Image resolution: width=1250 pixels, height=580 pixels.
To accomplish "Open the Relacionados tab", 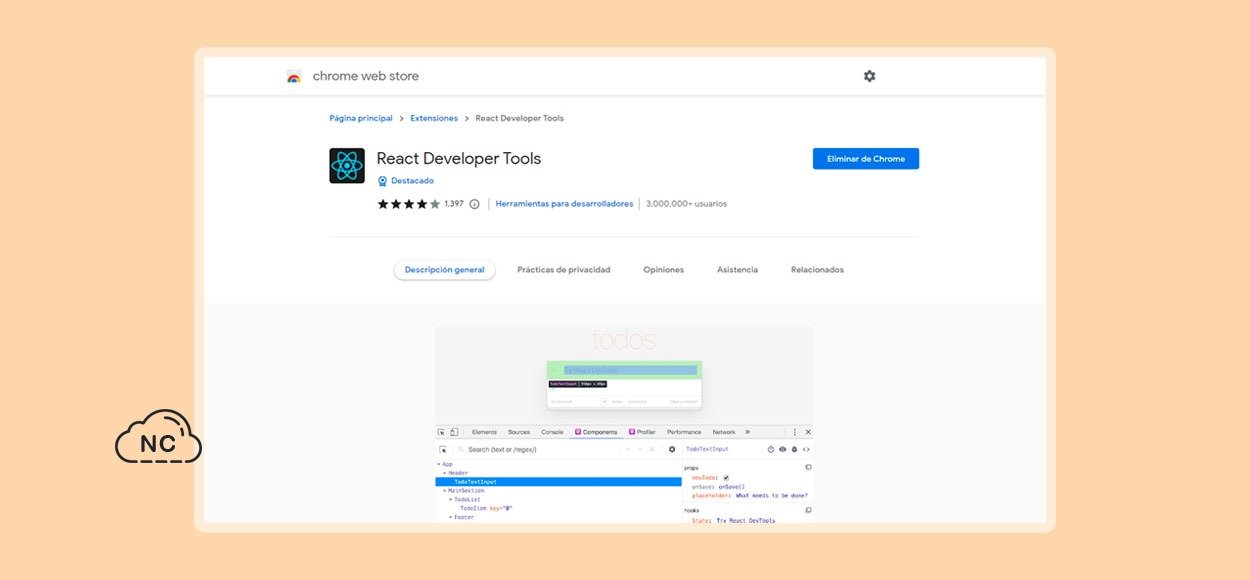I will point(817,270).
